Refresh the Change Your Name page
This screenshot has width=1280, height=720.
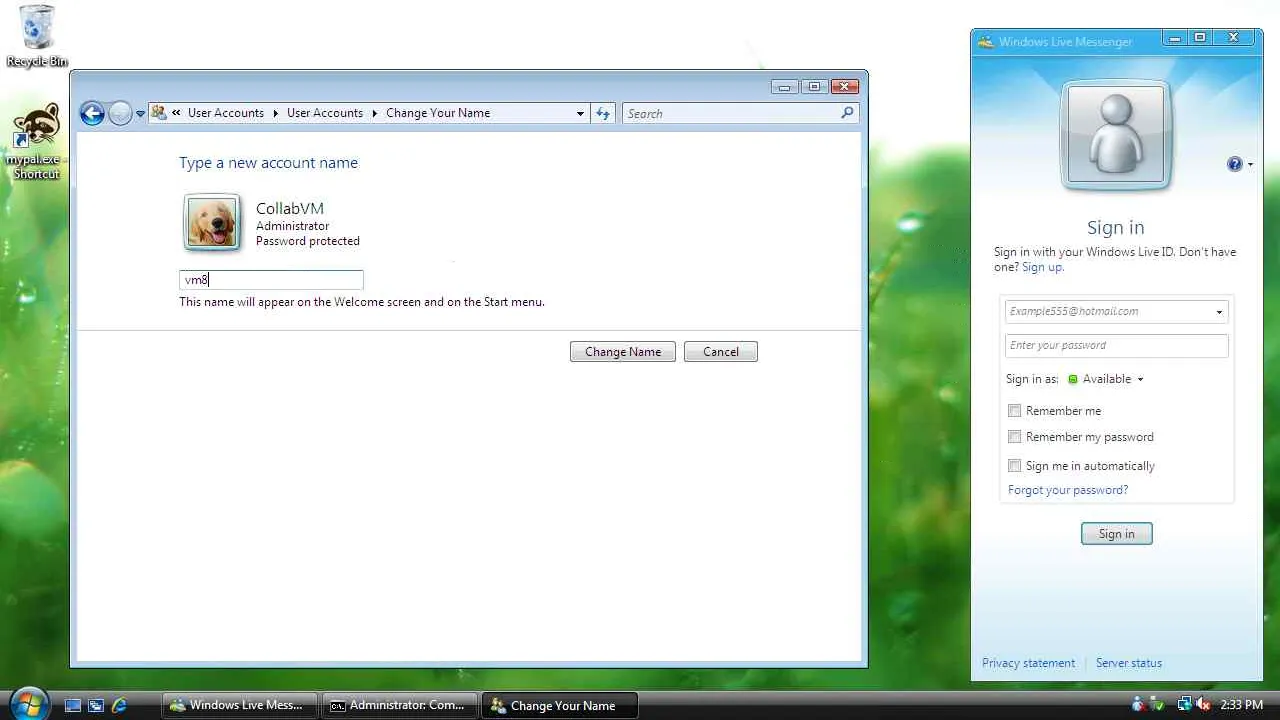[603, 113]
